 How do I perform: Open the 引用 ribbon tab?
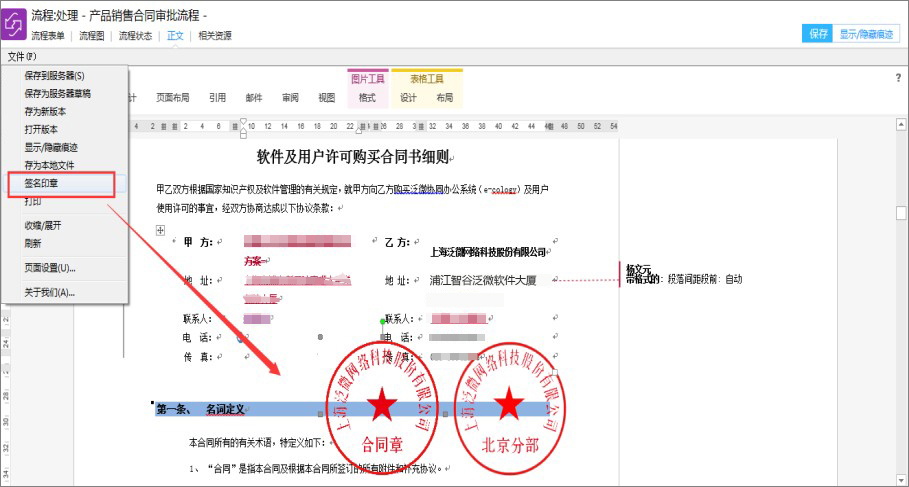tap(217, 98)
